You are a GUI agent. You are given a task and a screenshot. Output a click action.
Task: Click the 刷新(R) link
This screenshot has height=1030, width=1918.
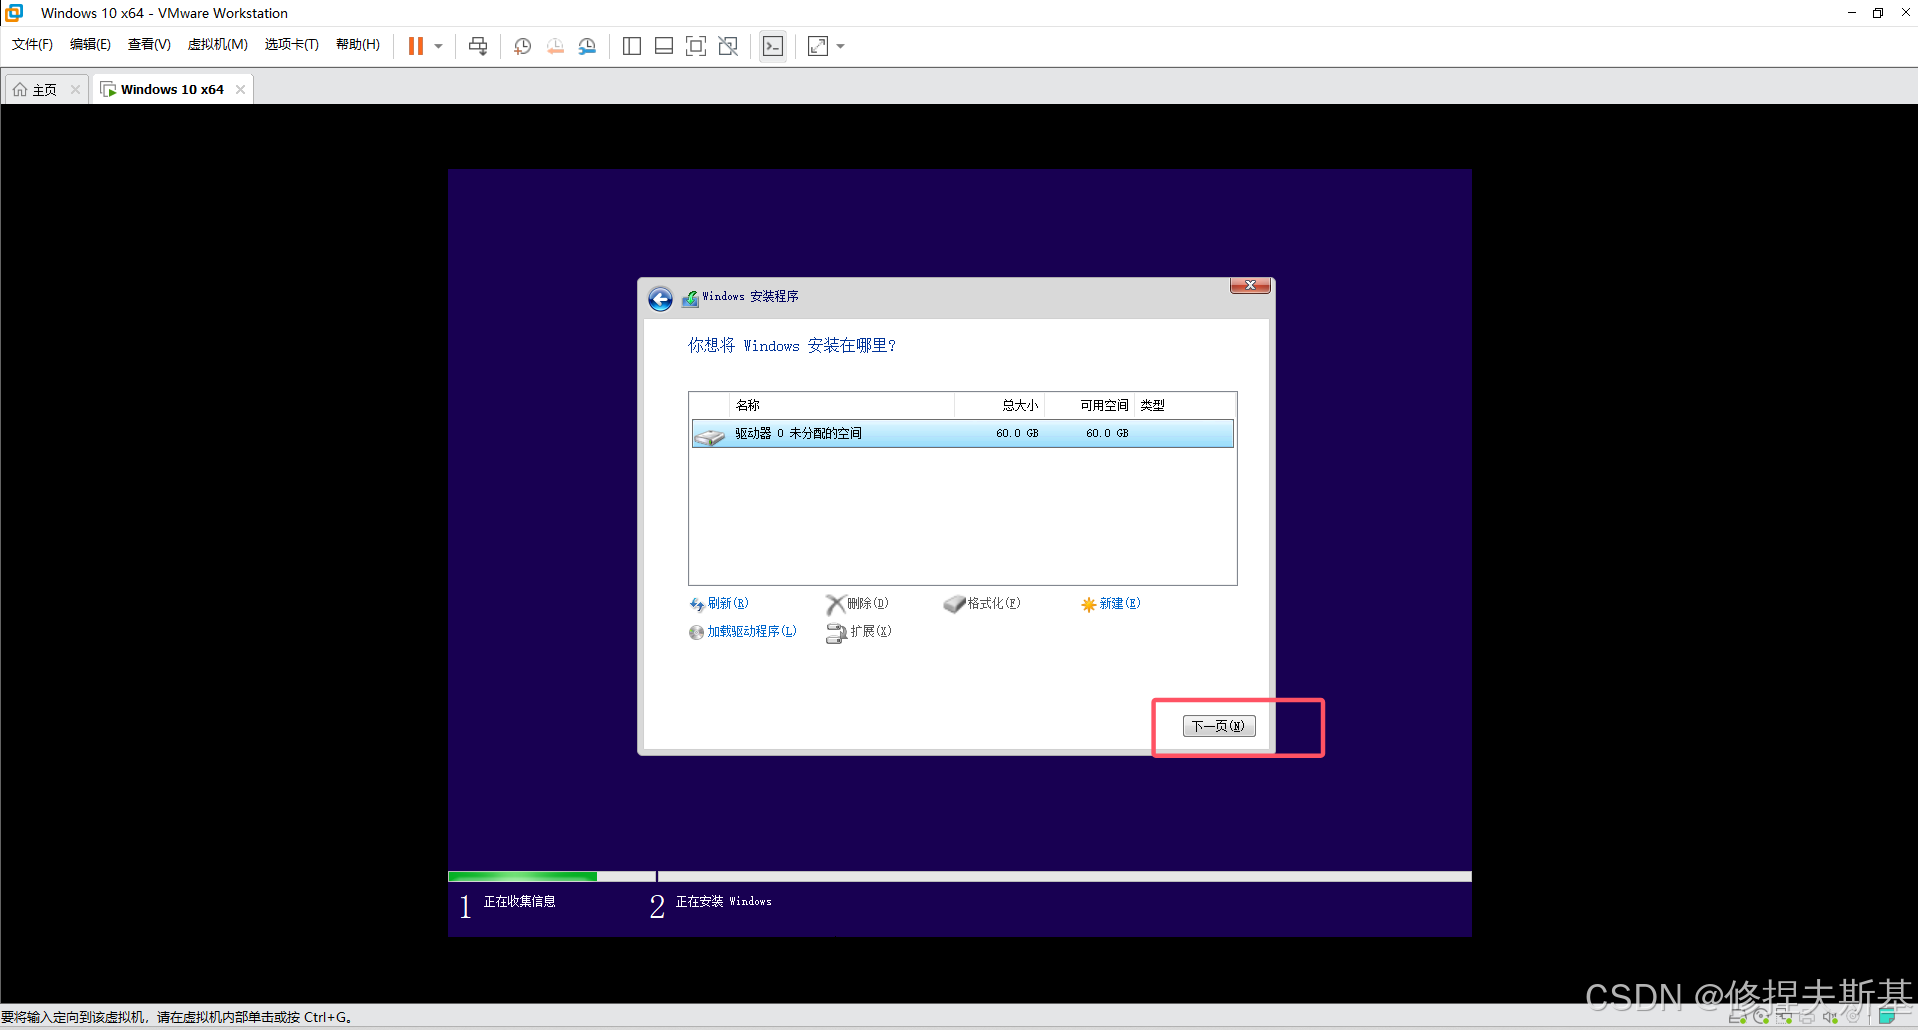coord(719,604)
